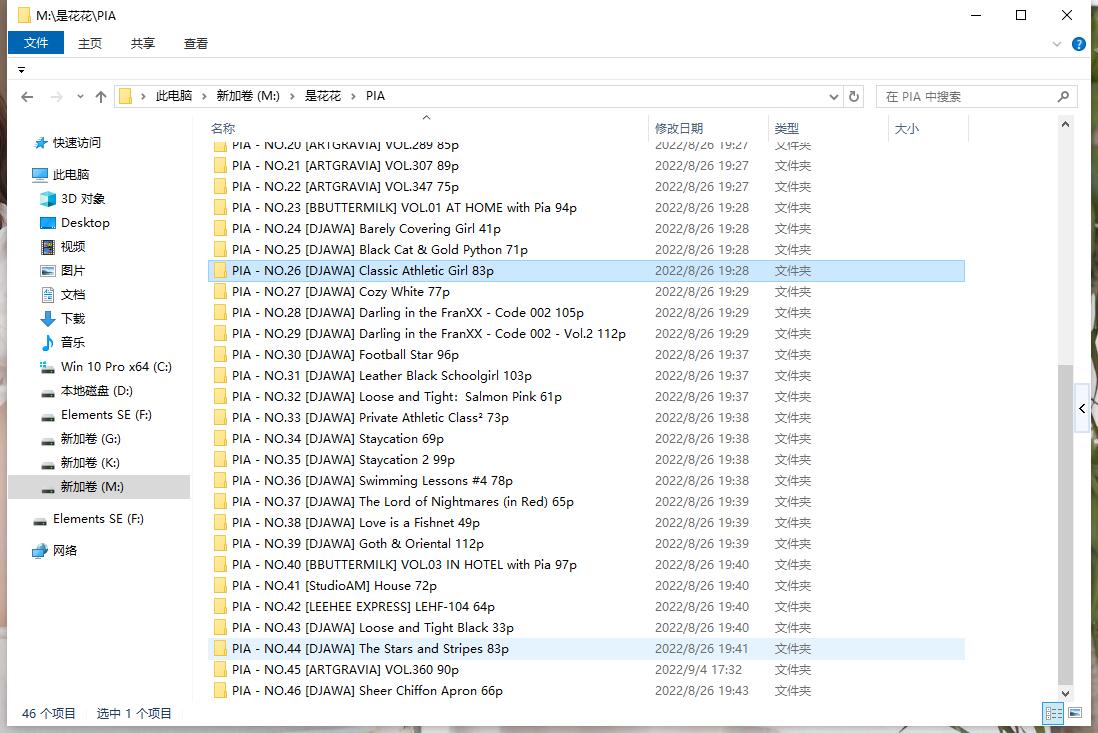Click the file list vertical scrollbar thumb
Viewport: 1098px width, 733px height.
click(1065, 524)
